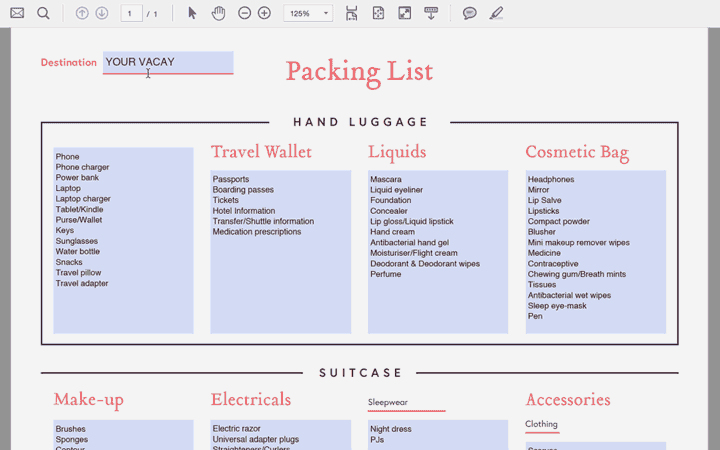
Task: Click 'Phone charger' in first list
Action: [x=82, y=167]
